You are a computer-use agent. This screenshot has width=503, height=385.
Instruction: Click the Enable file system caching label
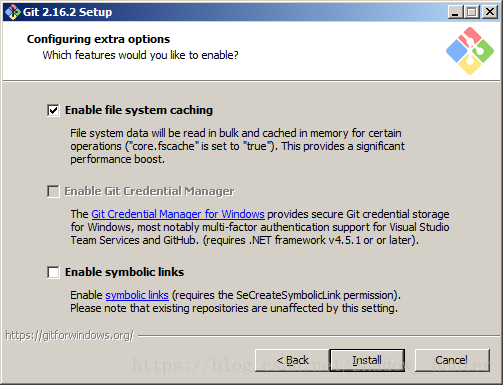(x=139, y=110)
